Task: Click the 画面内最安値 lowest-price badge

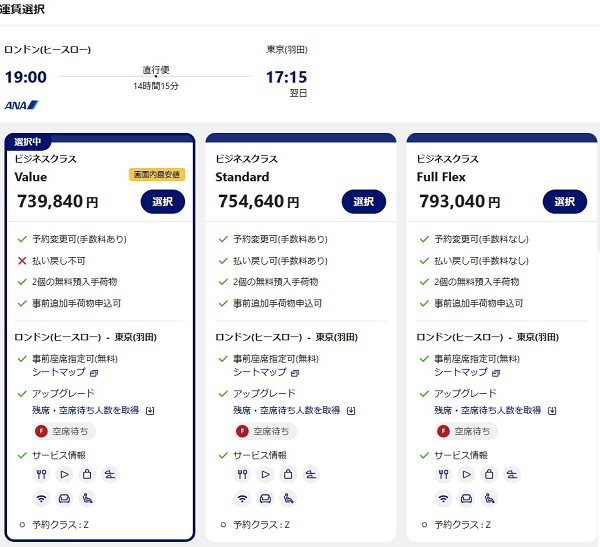Action: [157, 174]
